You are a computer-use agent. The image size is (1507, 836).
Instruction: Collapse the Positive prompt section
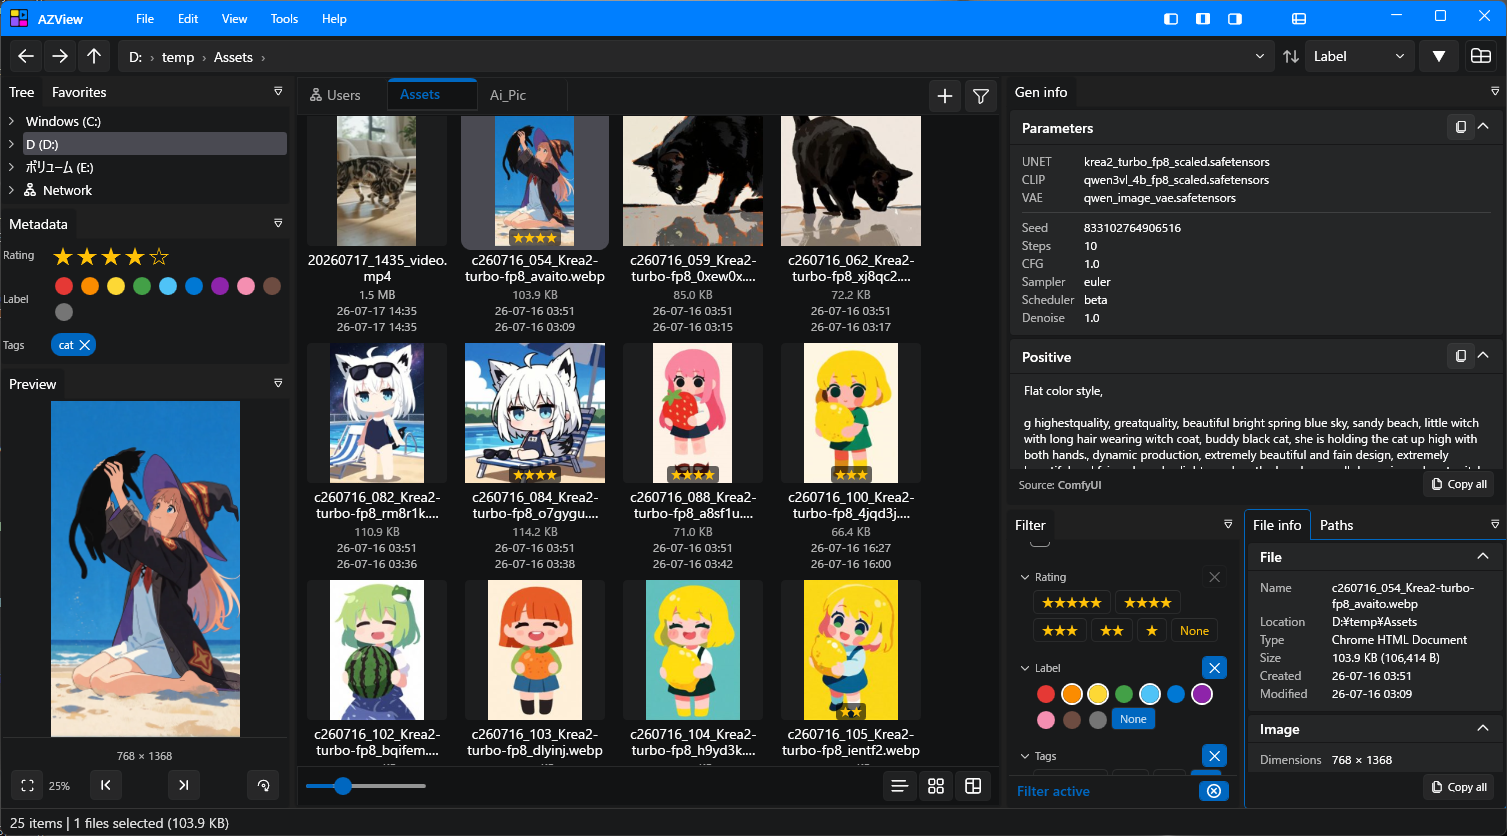pyautogui.click(x=1483, y=356)
